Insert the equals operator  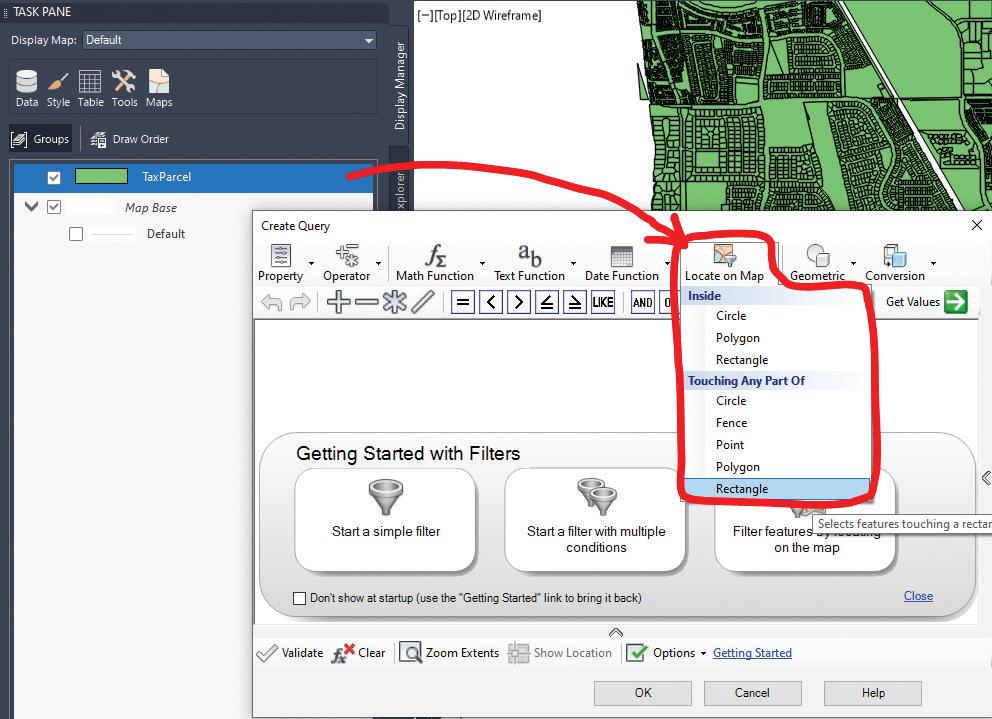click(463, 303)
